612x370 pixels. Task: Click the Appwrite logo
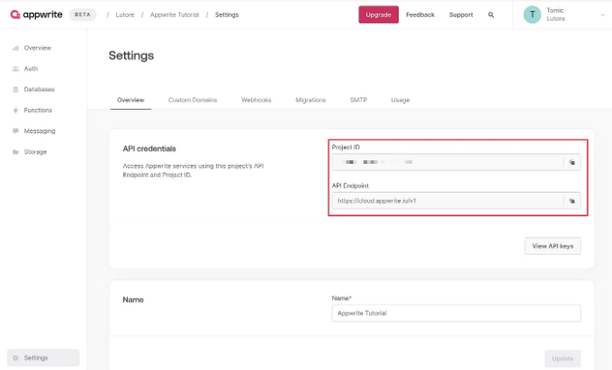click(36, 14)
